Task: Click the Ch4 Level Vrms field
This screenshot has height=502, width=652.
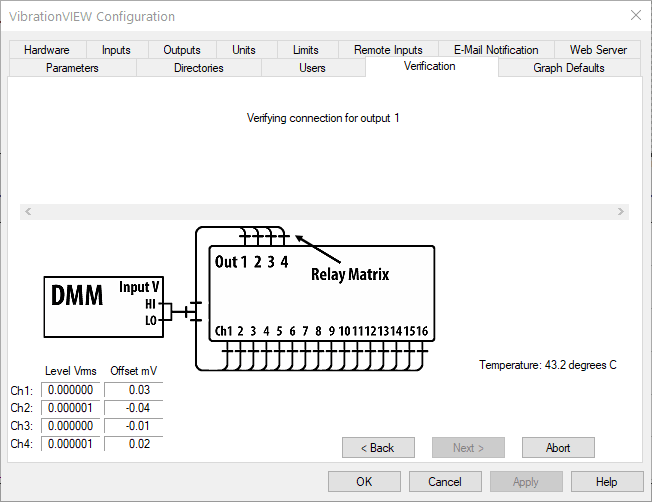Action: (x=71, y=444)
